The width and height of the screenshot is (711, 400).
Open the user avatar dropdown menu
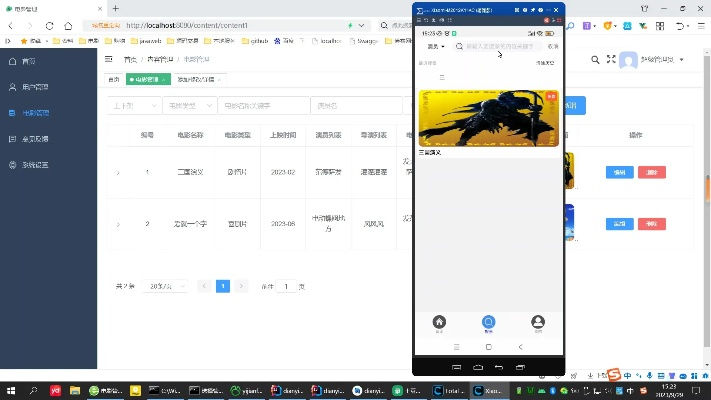click(x=652, y=60)
